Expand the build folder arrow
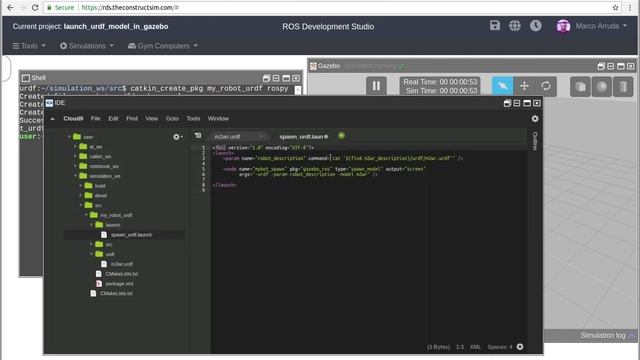This screenshot has height=360, width=640. [x=81, y=186]
